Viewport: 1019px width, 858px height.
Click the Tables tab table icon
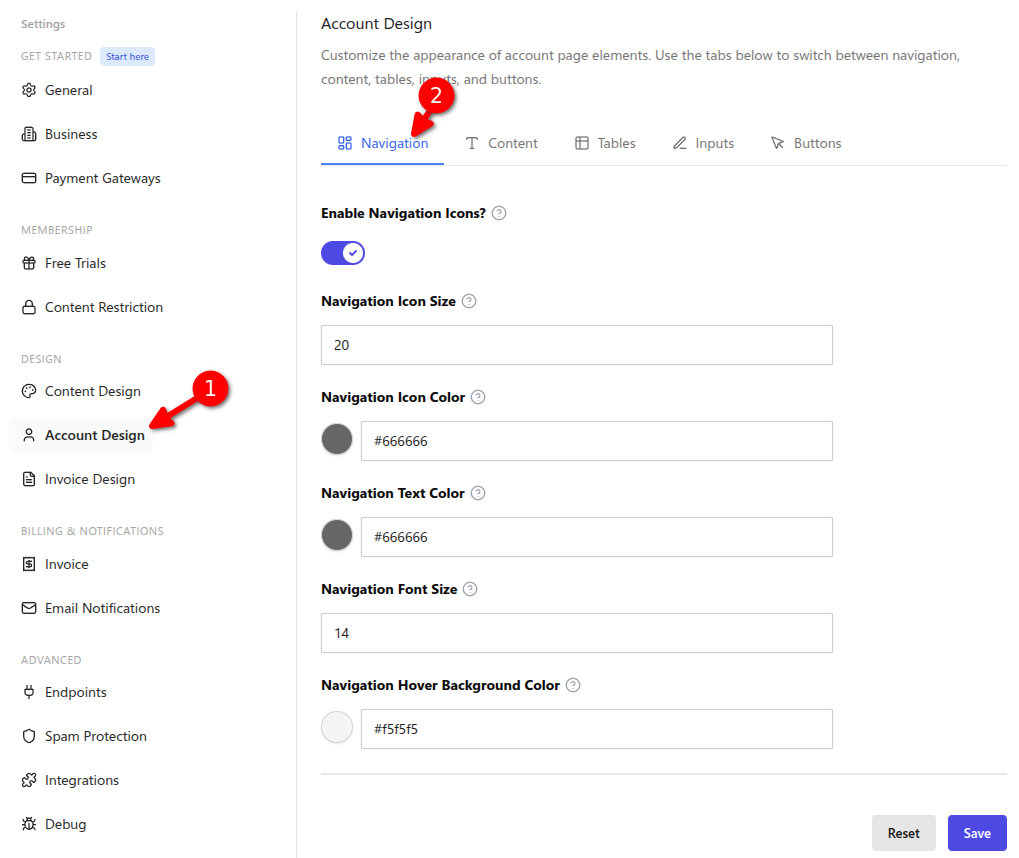click(582, 143)
